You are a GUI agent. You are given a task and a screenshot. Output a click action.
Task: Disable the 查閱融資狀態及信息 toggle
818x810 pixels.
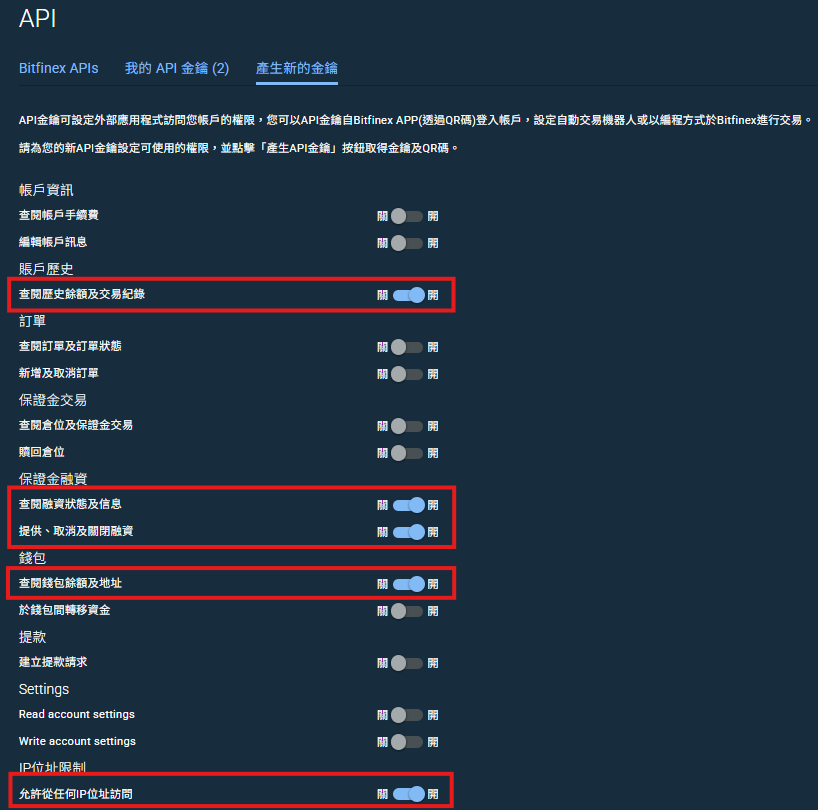408,505
